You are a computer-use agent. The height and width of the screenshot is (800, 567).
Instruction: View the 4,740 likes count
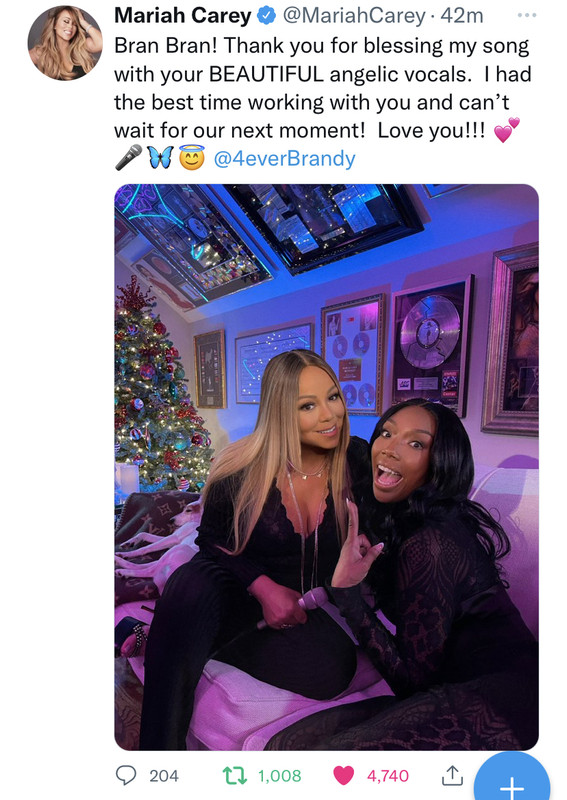[388, 776]
